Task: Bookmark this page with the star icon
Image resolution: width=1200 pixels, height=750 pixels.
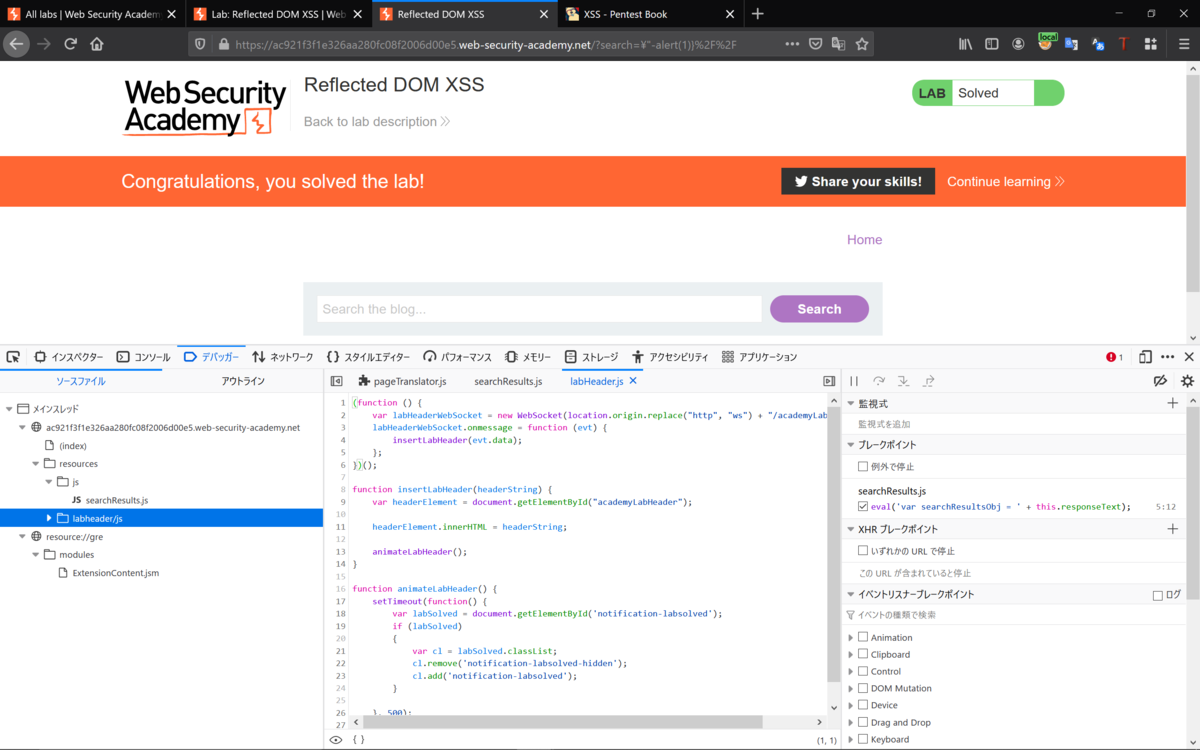Action: click(x=862, y=44)
